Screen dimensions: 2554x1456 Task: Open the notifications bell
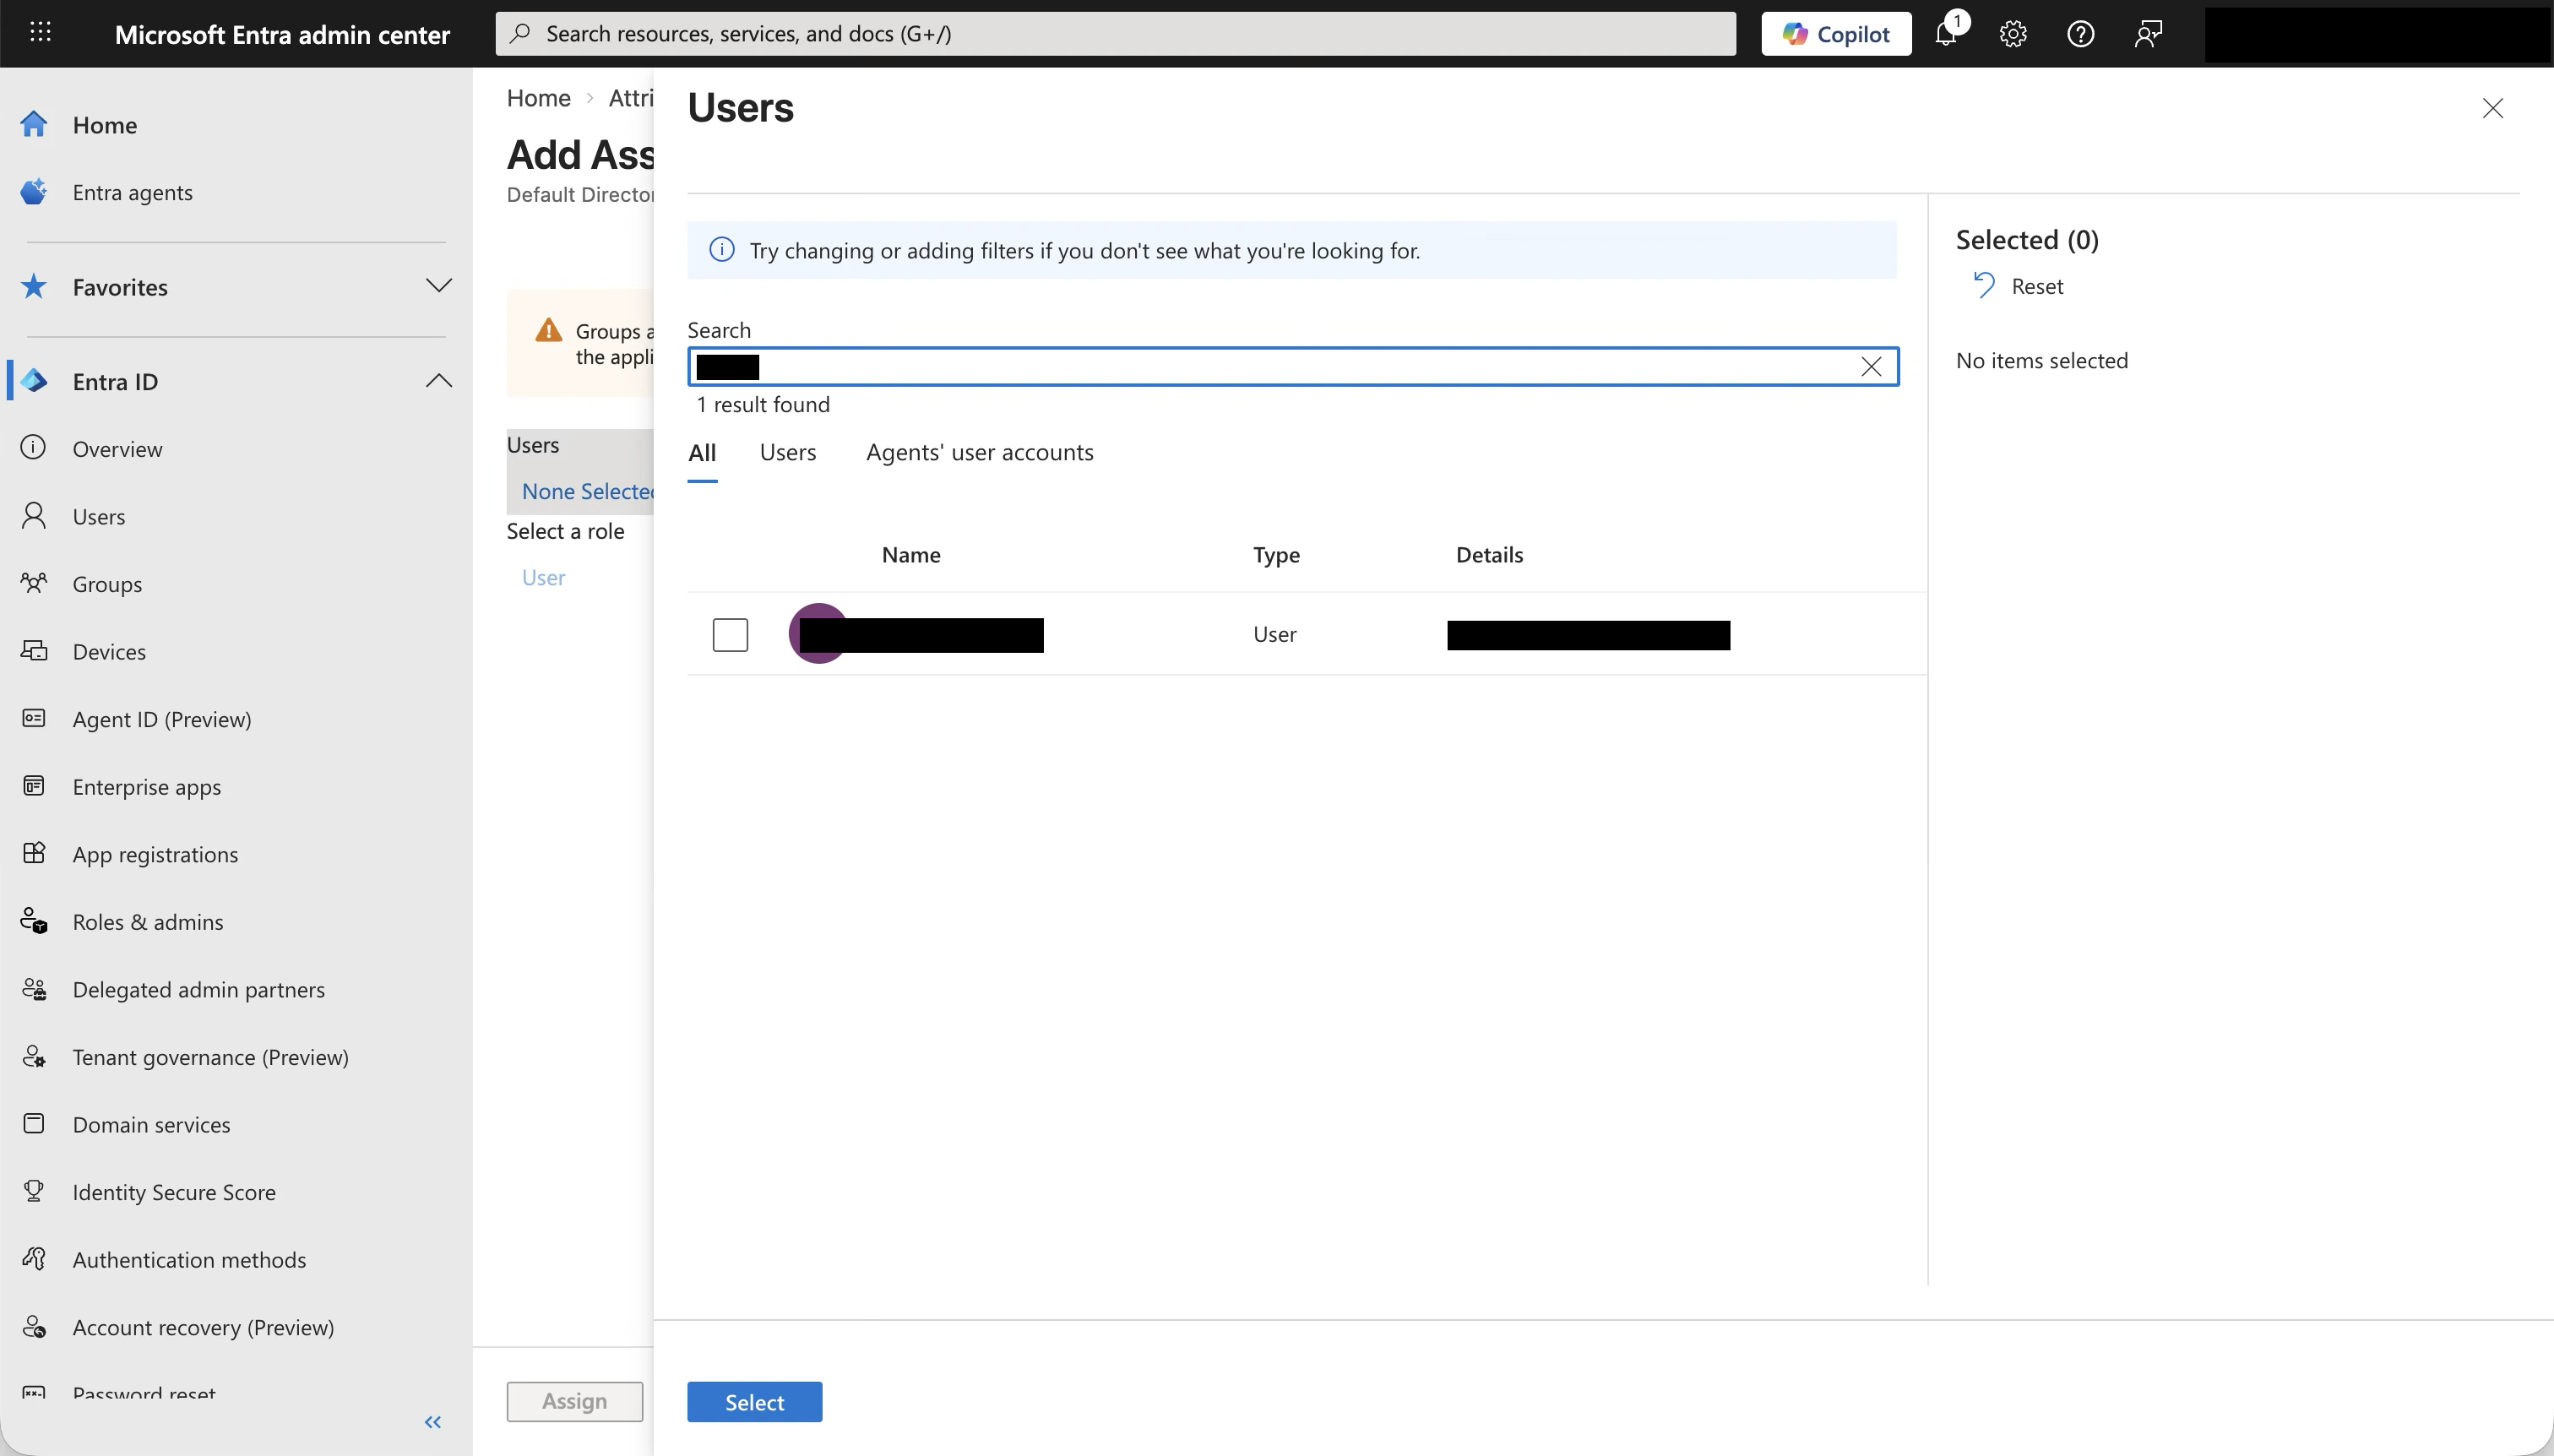[1946, 34]
